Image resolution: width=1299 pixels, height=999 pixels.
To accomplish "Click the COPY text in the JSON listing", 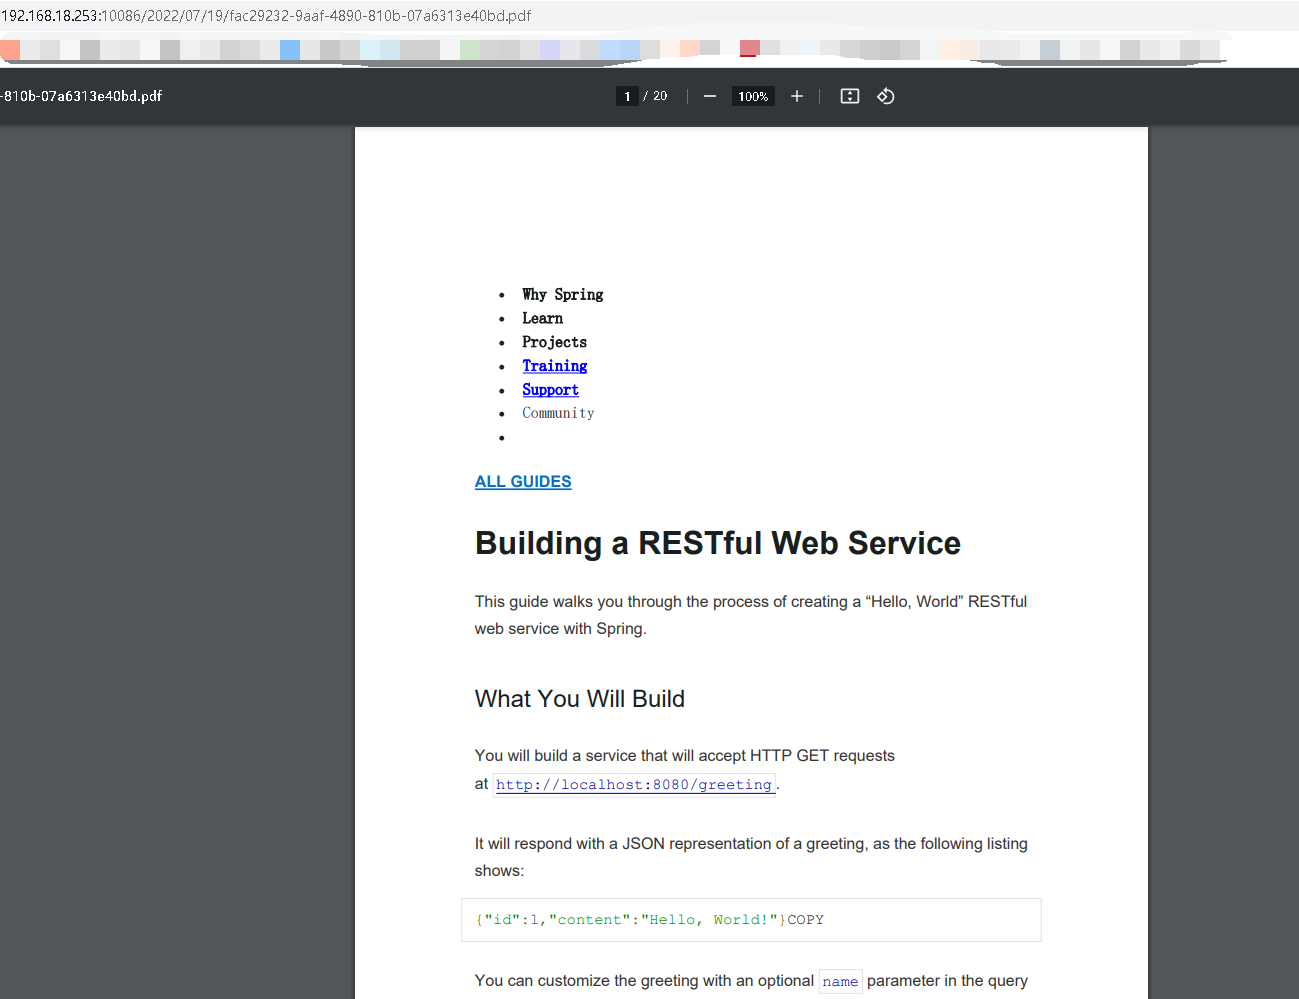I will [x=805, y=920].
